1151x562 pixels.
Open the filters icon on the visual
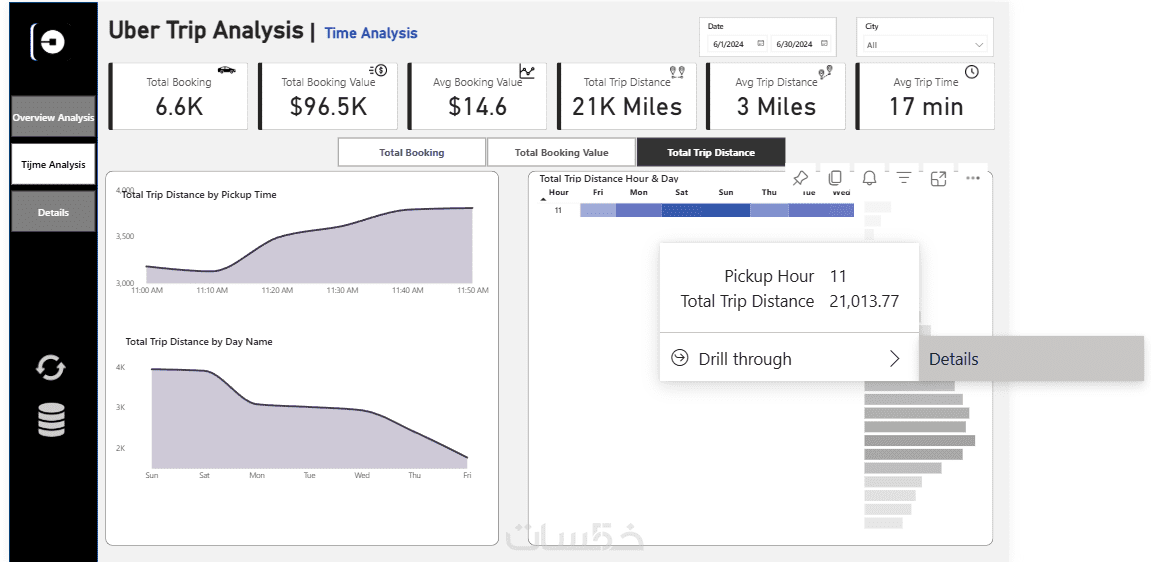pyautogui.click(x=904, y=178)
